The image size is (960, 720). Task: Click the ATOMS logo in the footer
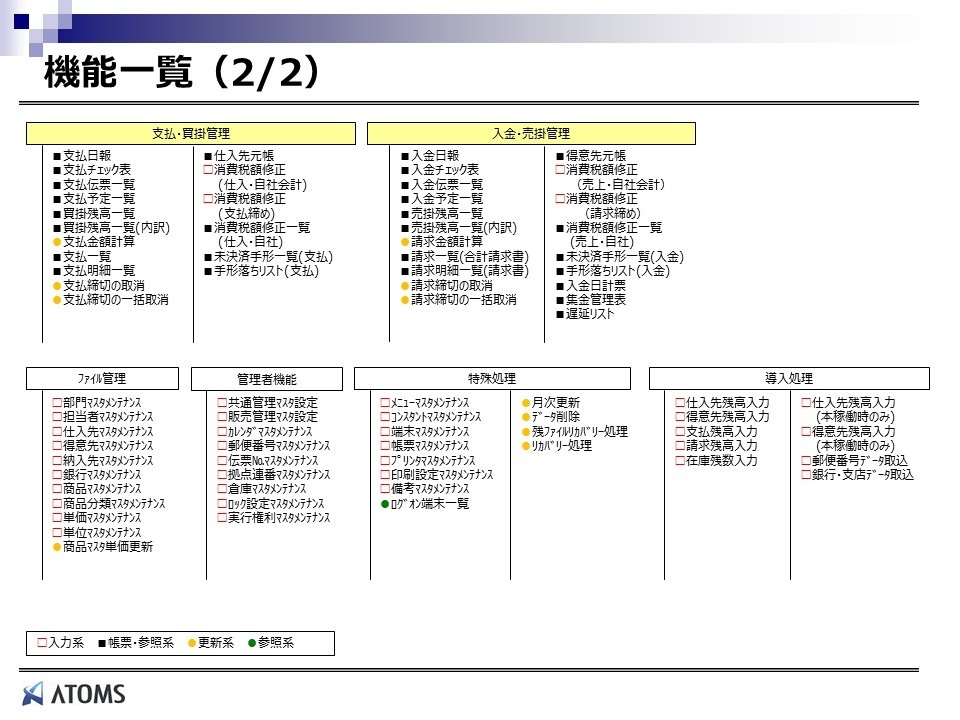75,692
